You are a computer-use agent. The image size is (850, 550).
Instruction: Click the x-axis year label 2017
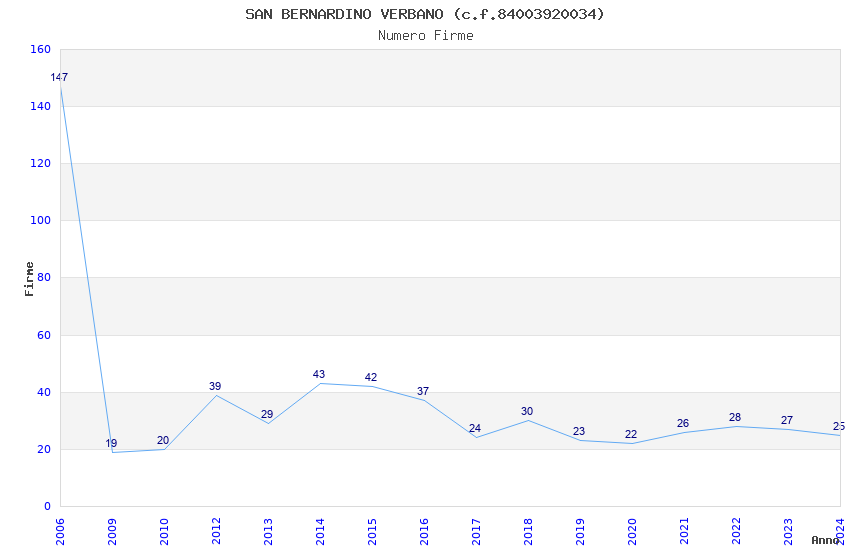point(476,532)
